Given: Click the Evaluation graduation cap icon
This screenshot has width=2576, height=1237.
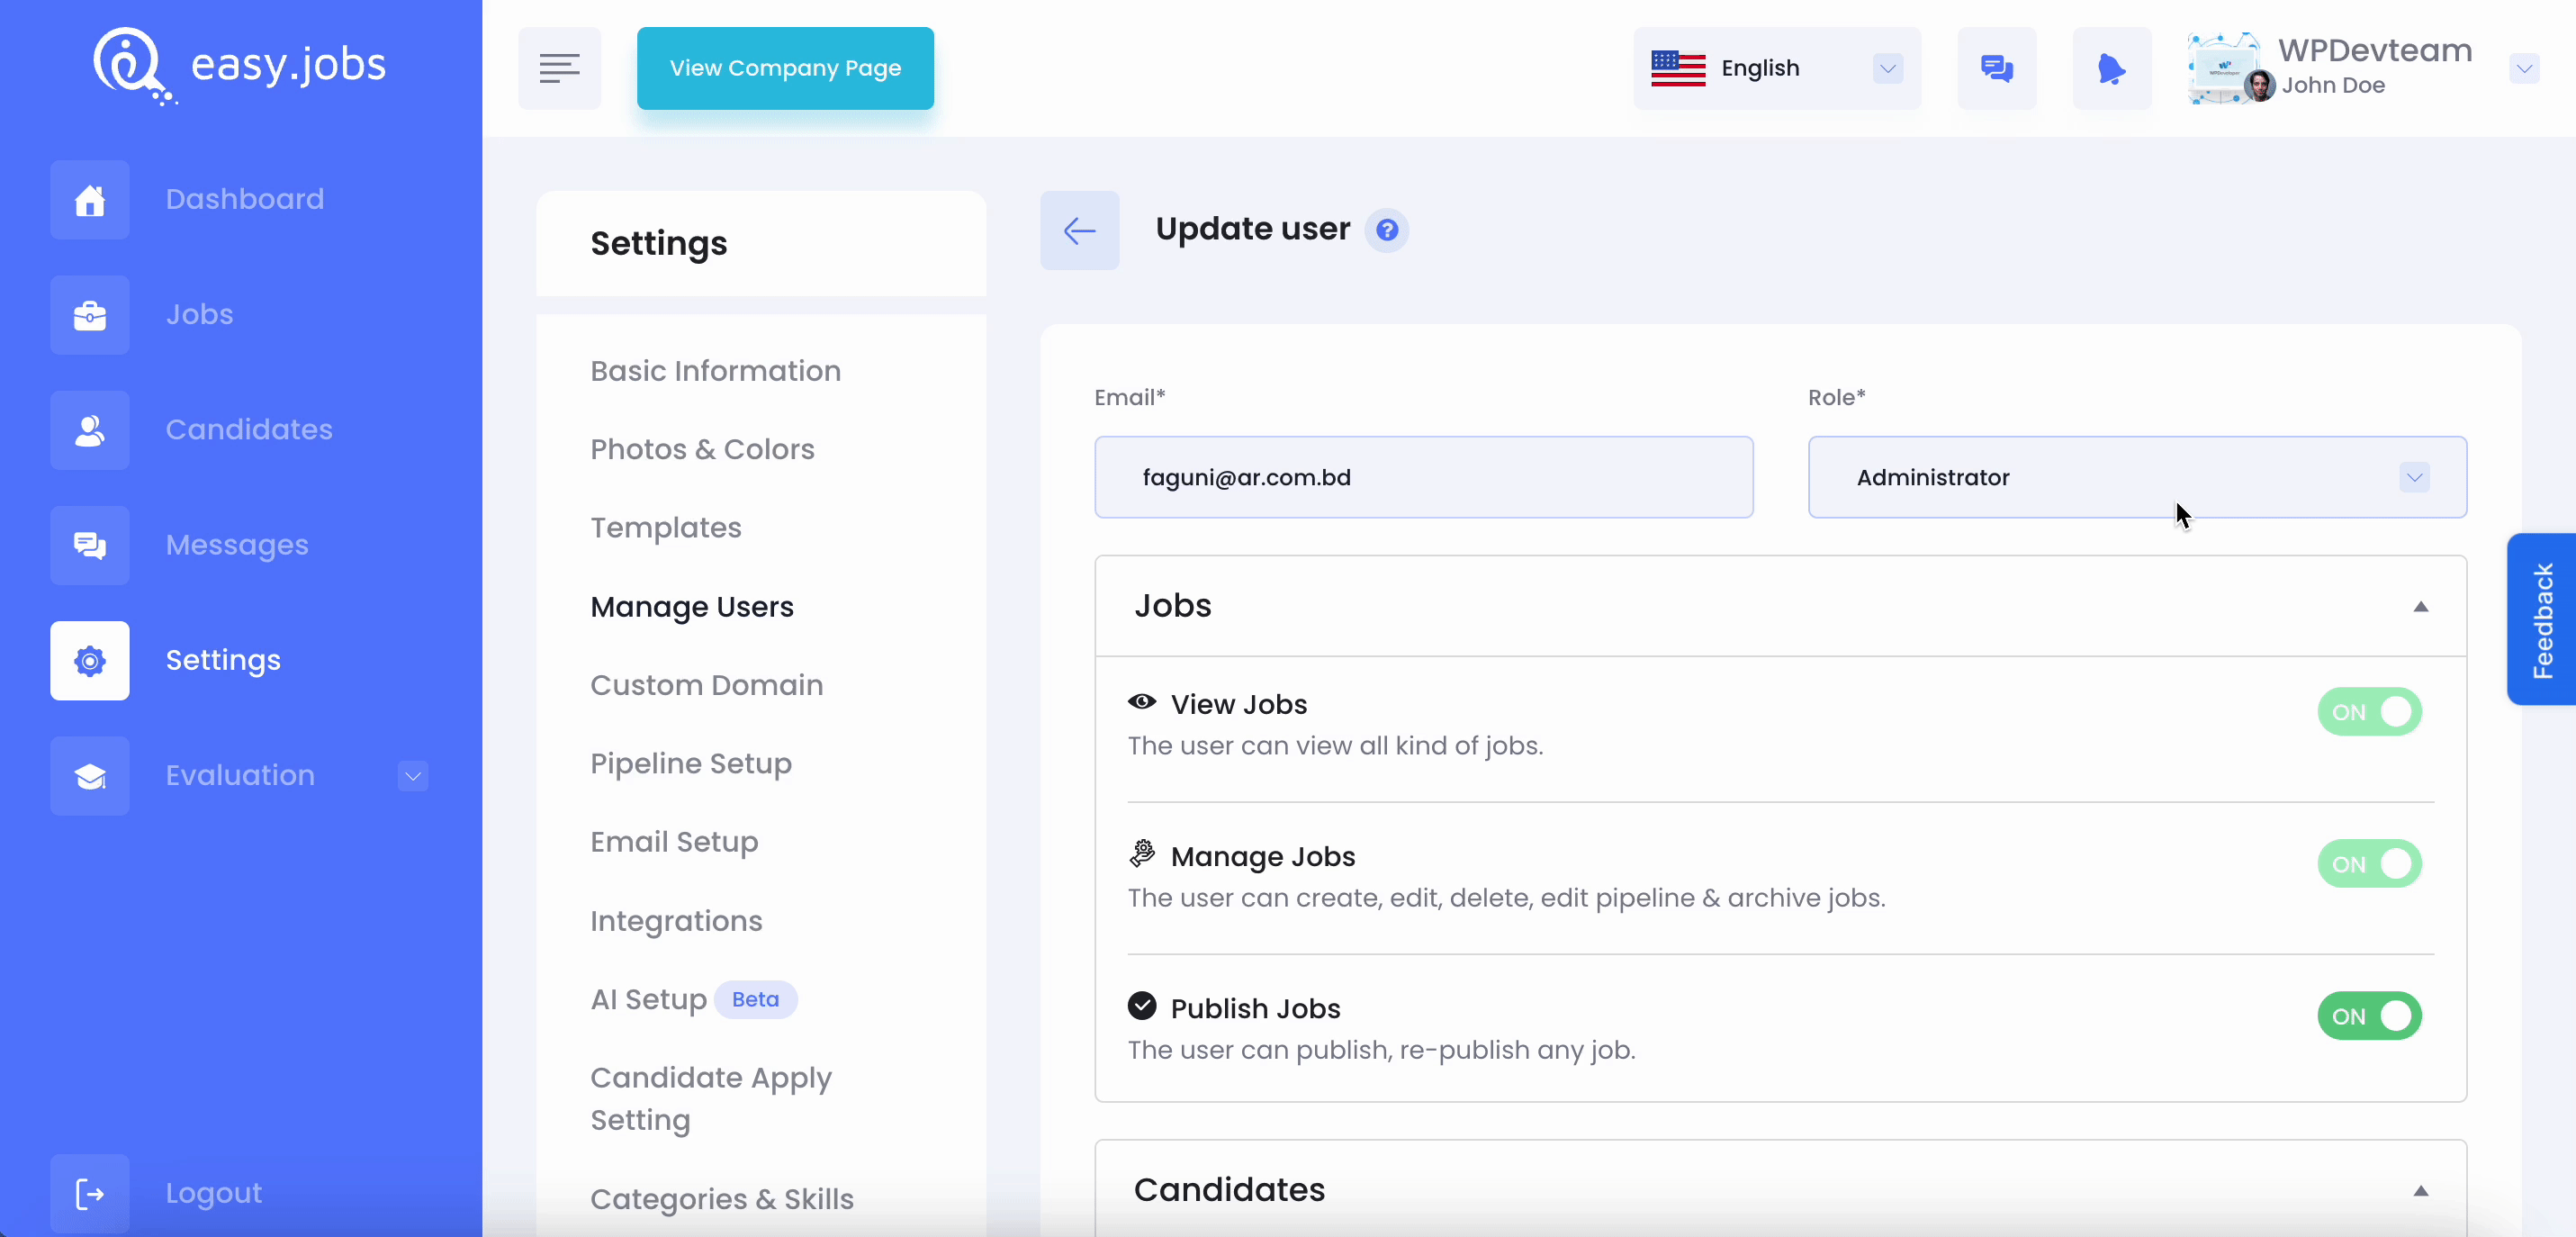Looking at the screenshot, I should click(90, 773).
